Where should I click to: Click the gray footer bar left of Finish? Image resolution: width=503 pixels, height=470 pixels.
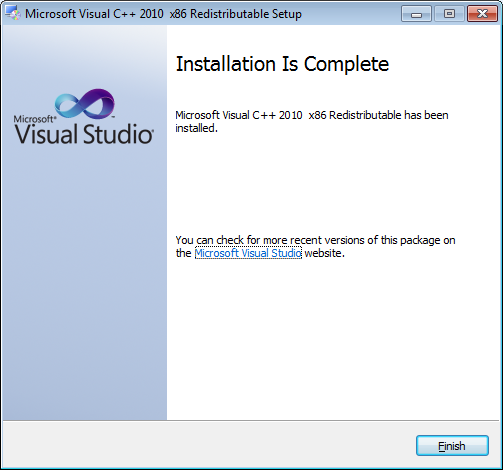tap(207, 445)
